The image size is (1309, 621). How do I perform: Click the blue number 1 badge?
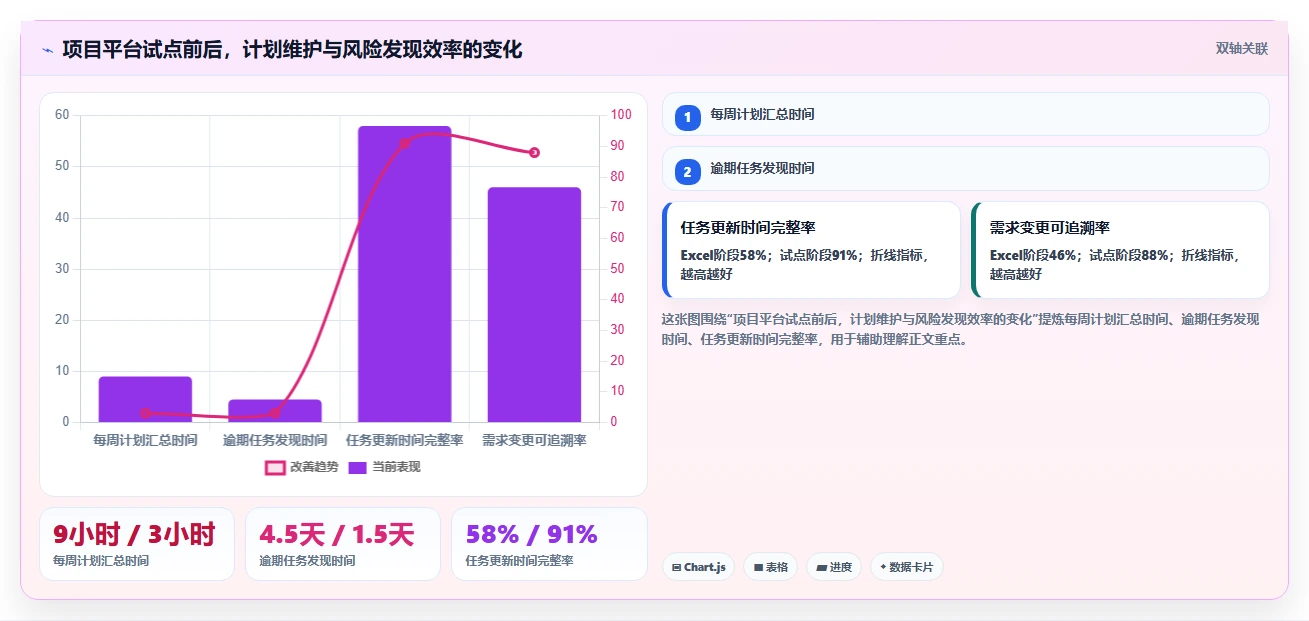click(687, 116)
